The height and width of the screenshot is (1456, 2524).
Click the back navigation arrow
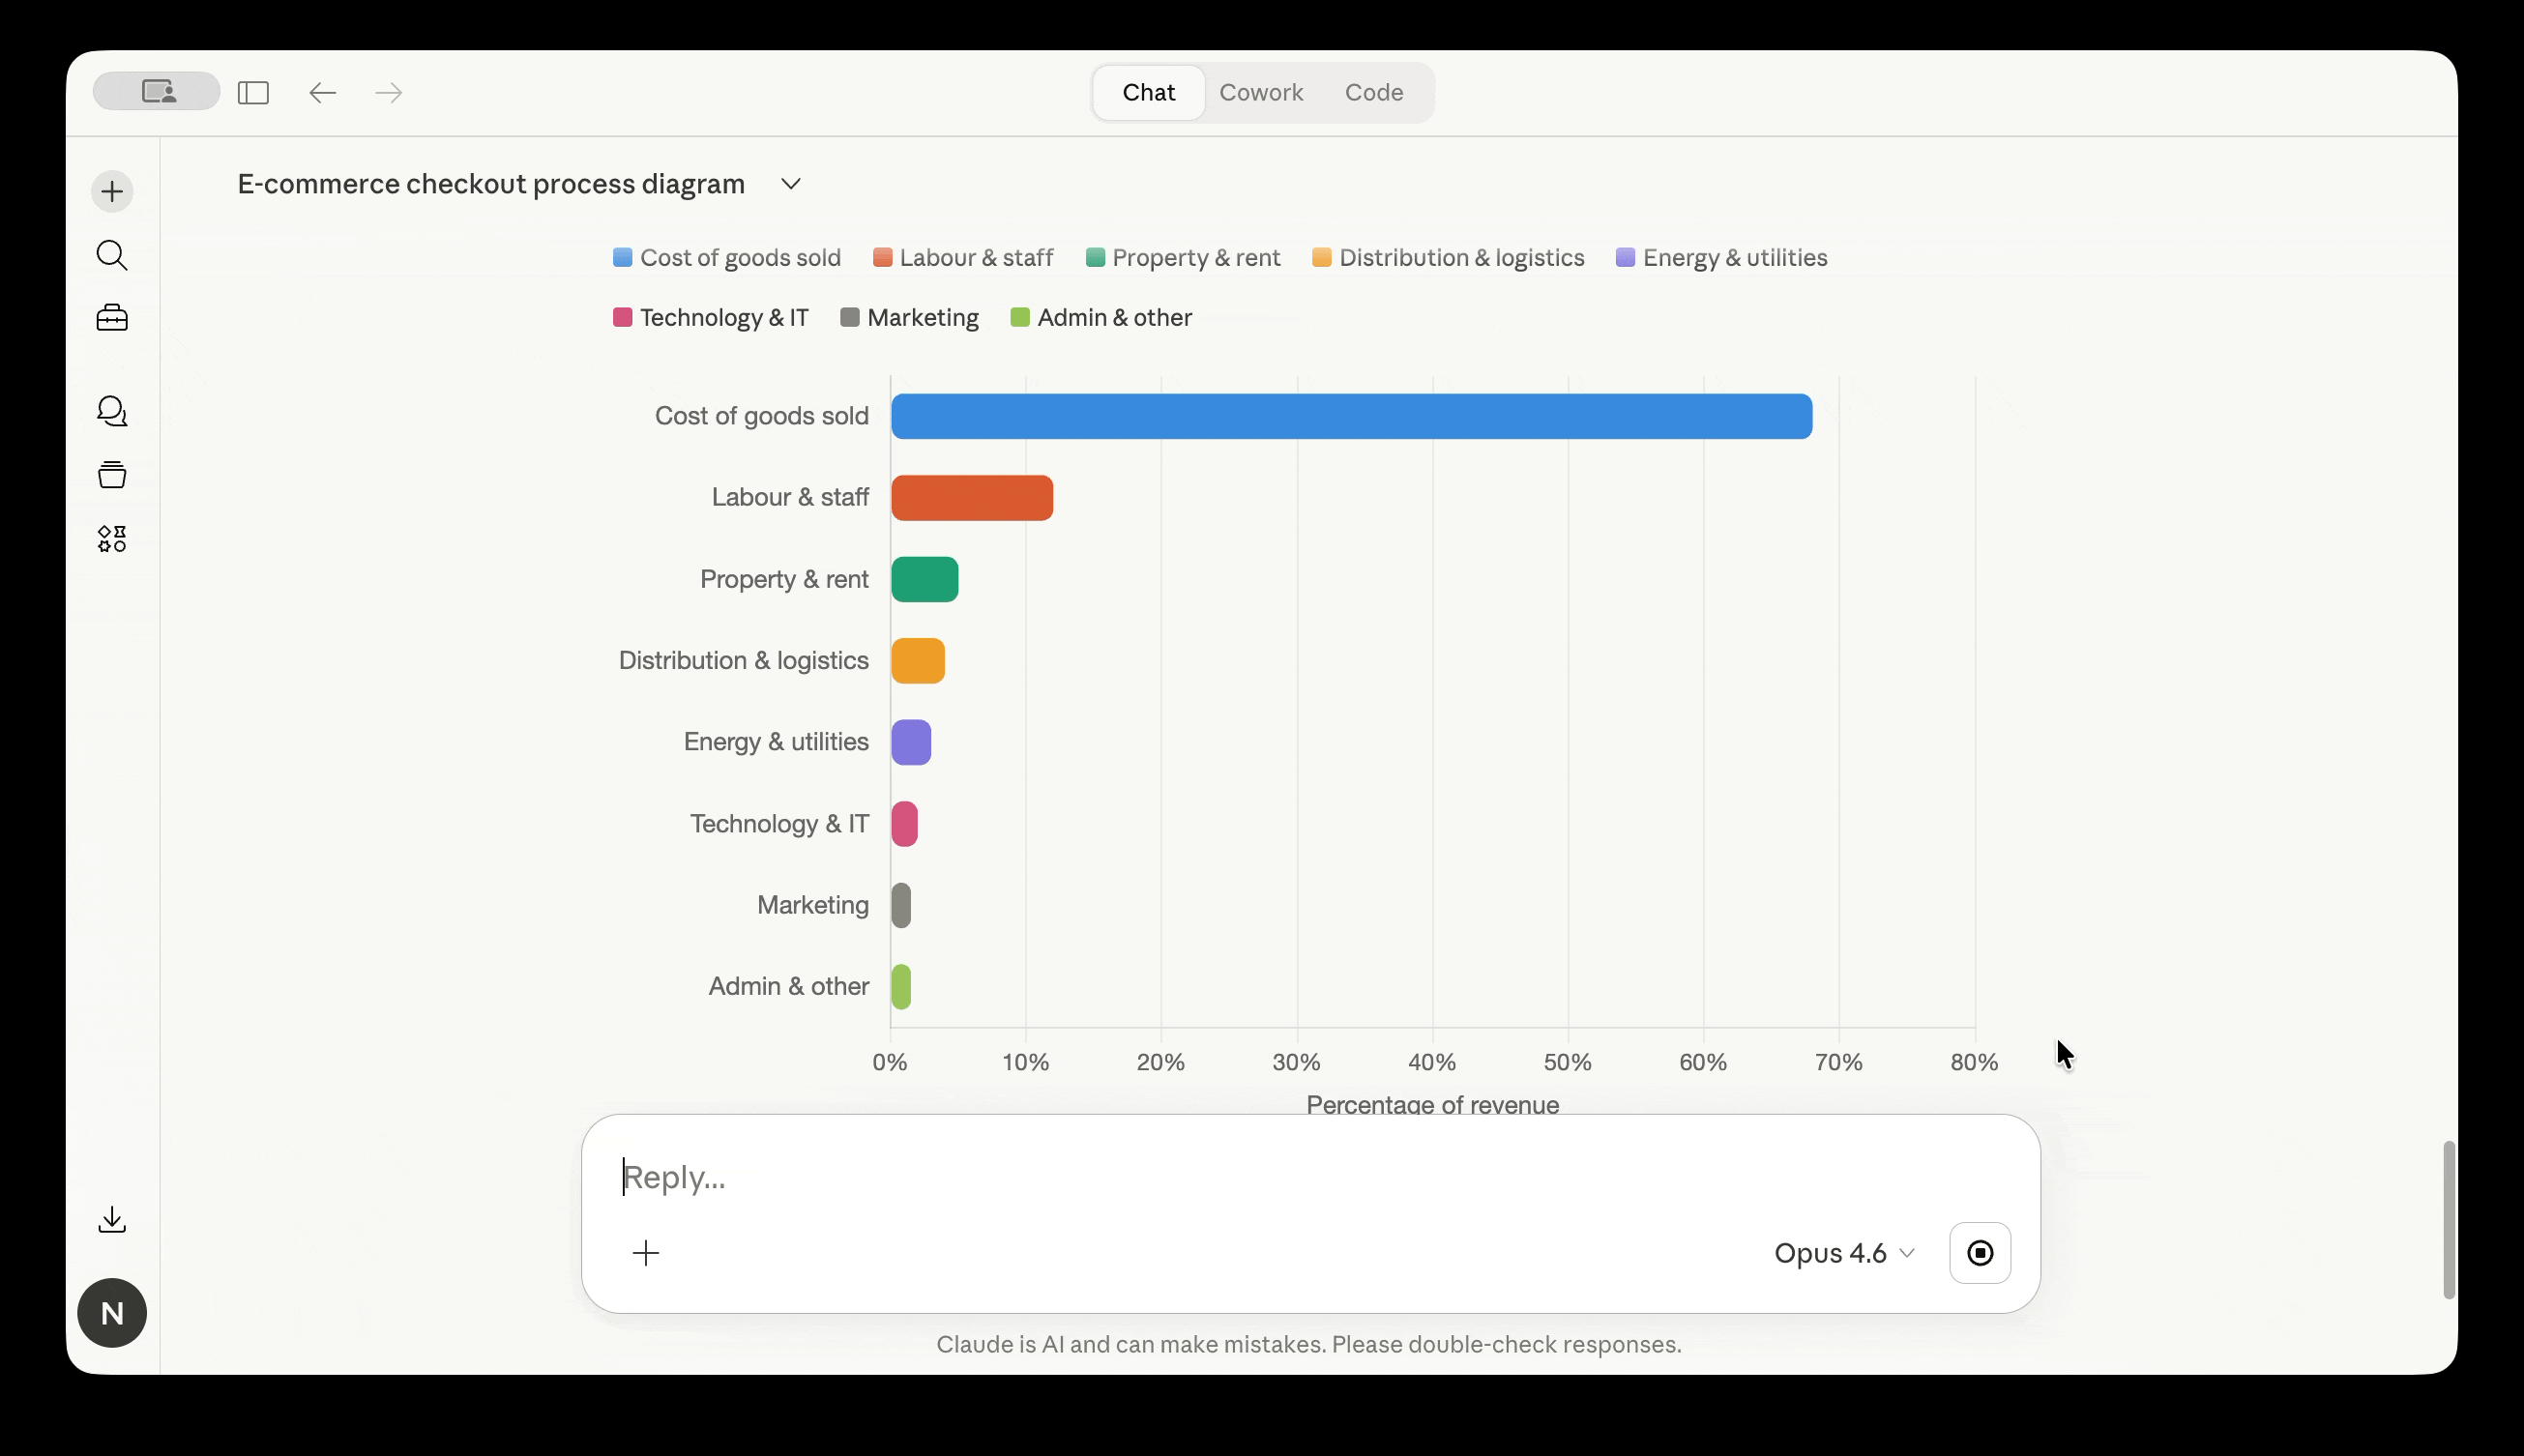pyautogui.click(x=322, y=93)
